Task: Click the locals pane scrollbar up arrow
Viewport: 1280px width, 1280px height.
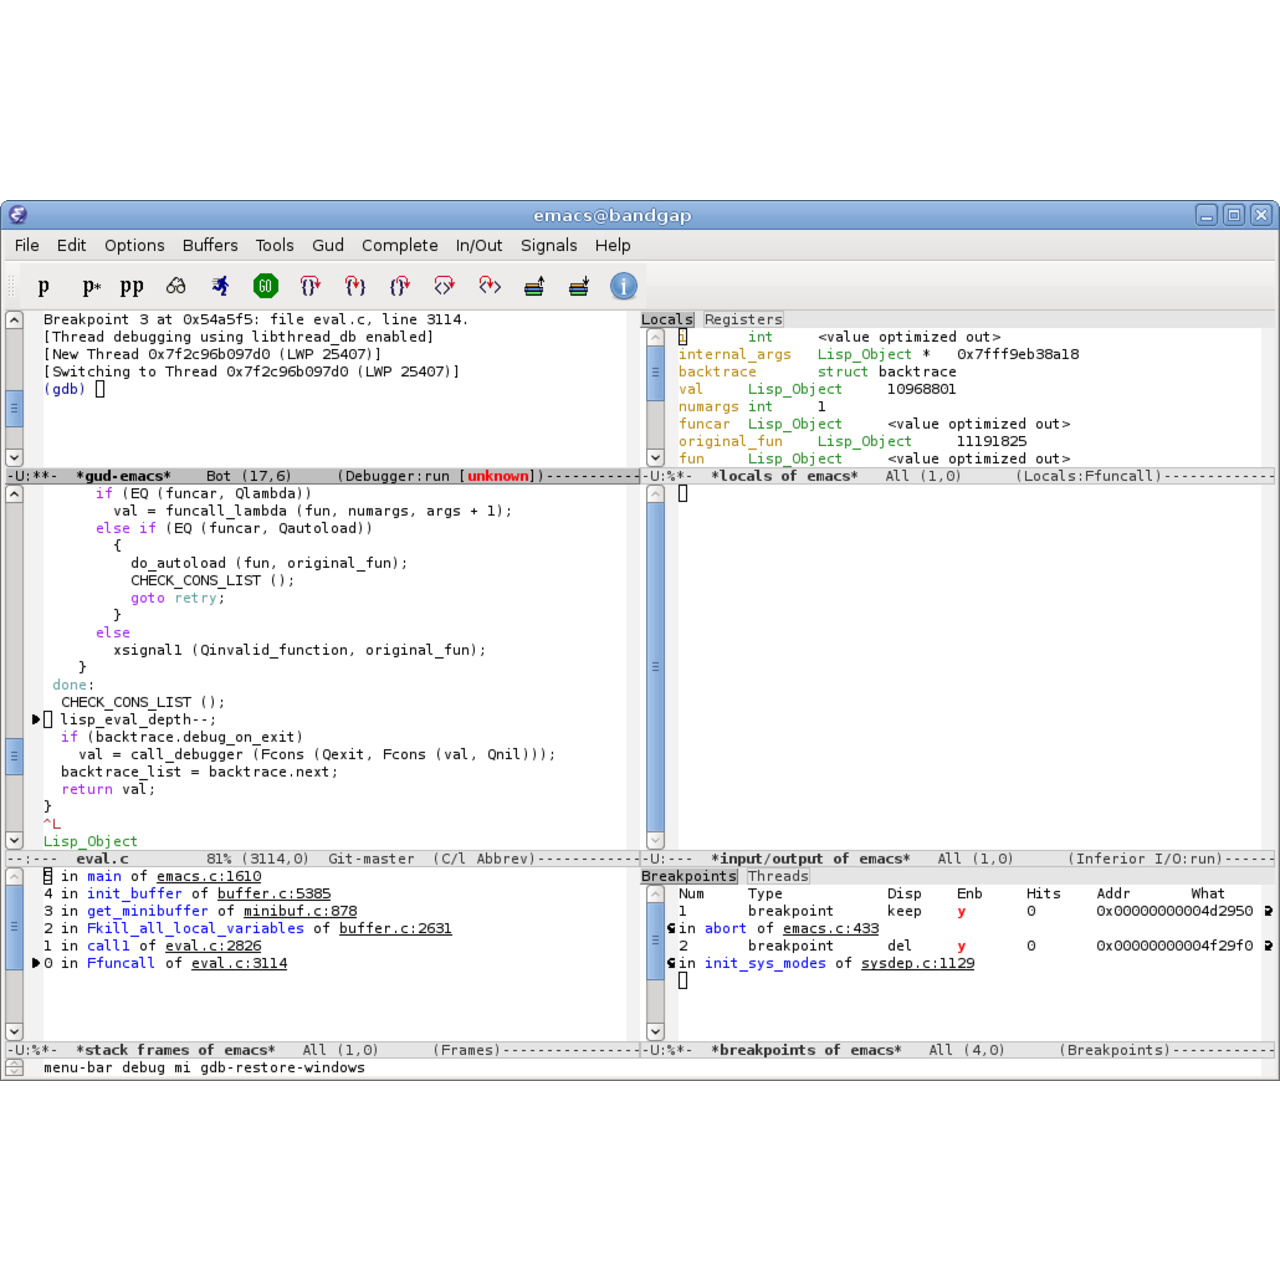Action: point(655,338)
